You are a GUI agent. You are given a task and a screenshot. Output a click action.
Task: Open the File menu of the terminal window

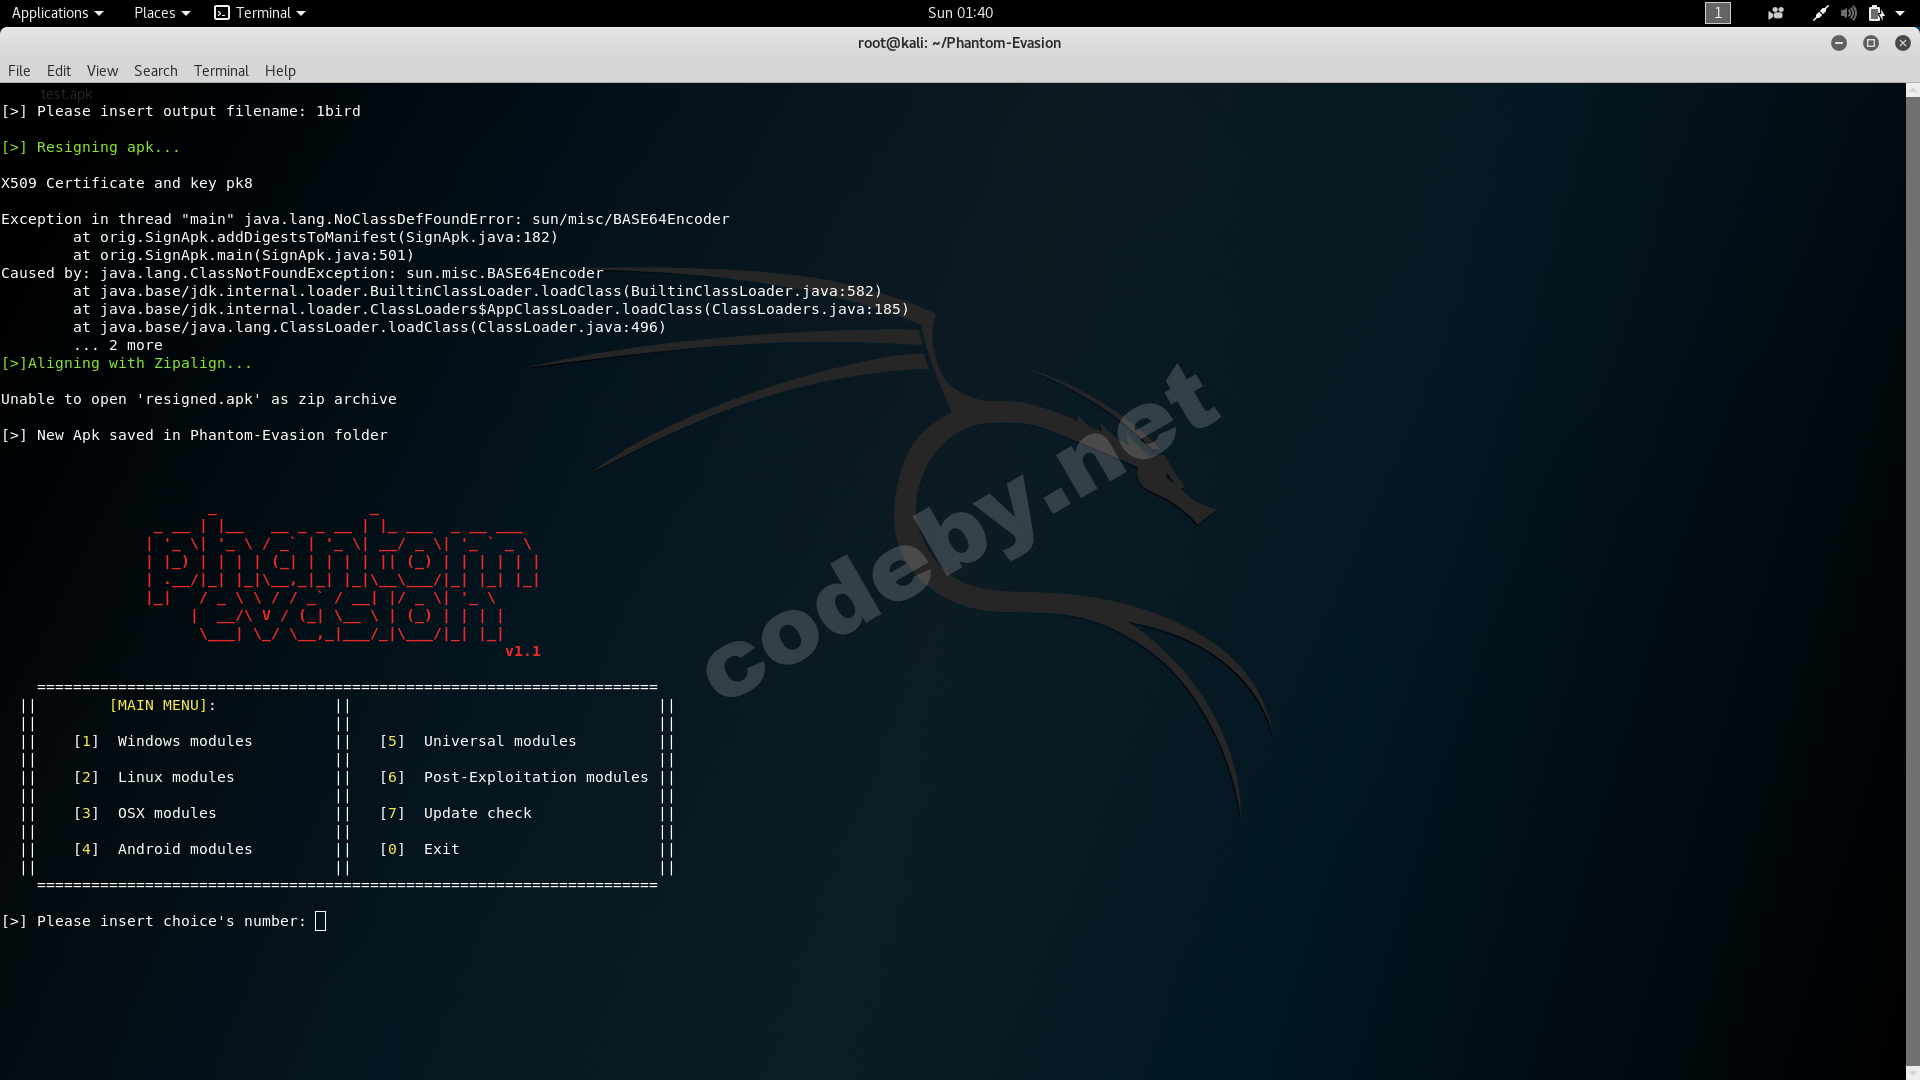[x=18, y=70]
